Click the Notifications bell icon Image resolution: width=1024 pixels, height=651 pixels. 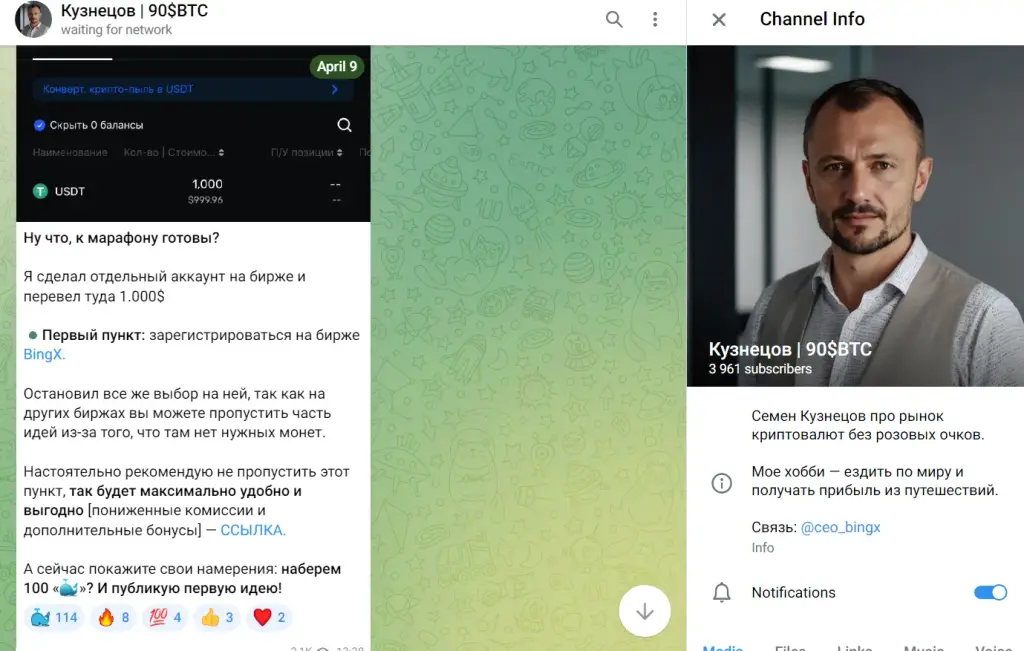click(722, 592)
